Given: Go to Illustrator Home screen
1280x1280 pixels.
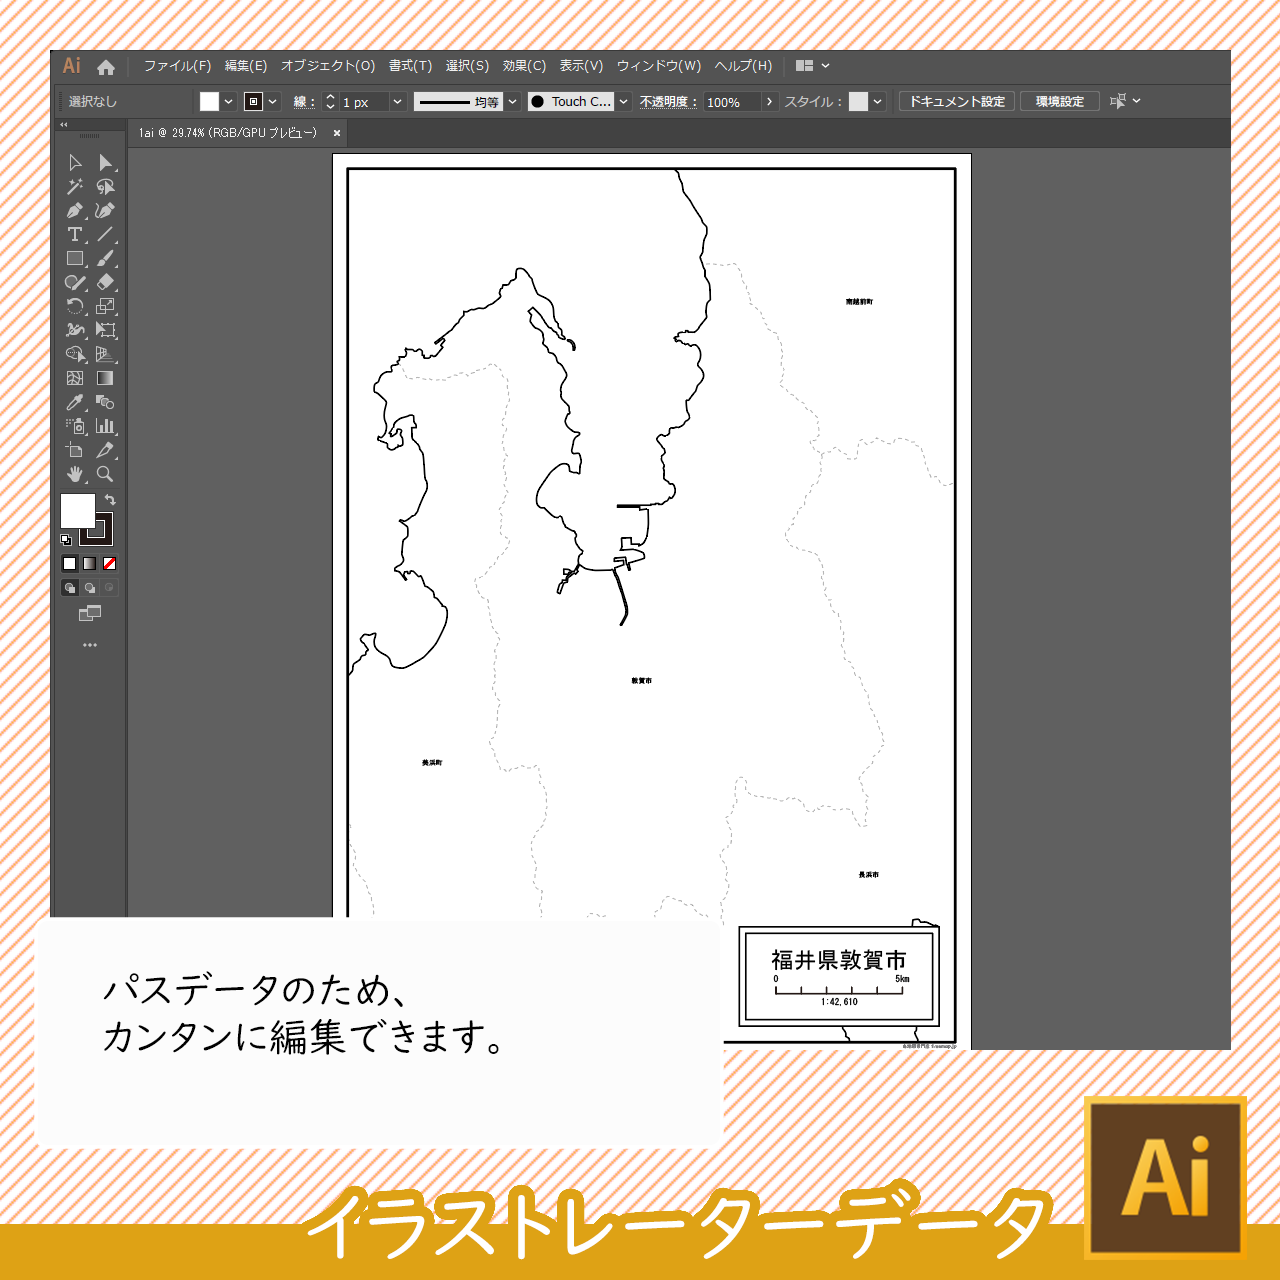Looking at the screenshot, I should [x=106, y=67].
